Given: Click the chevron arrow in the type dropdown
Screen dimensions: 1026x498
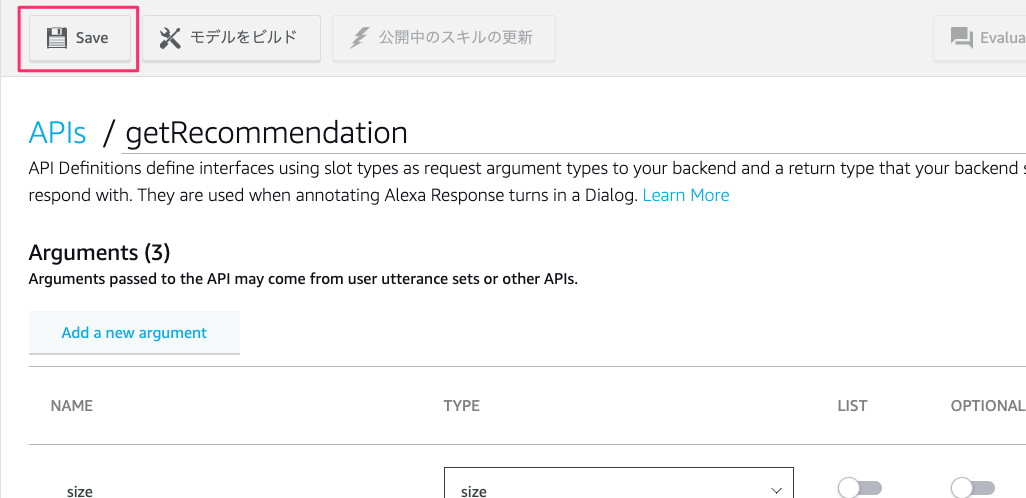Looking at the screenshot, I should (776, 490).
